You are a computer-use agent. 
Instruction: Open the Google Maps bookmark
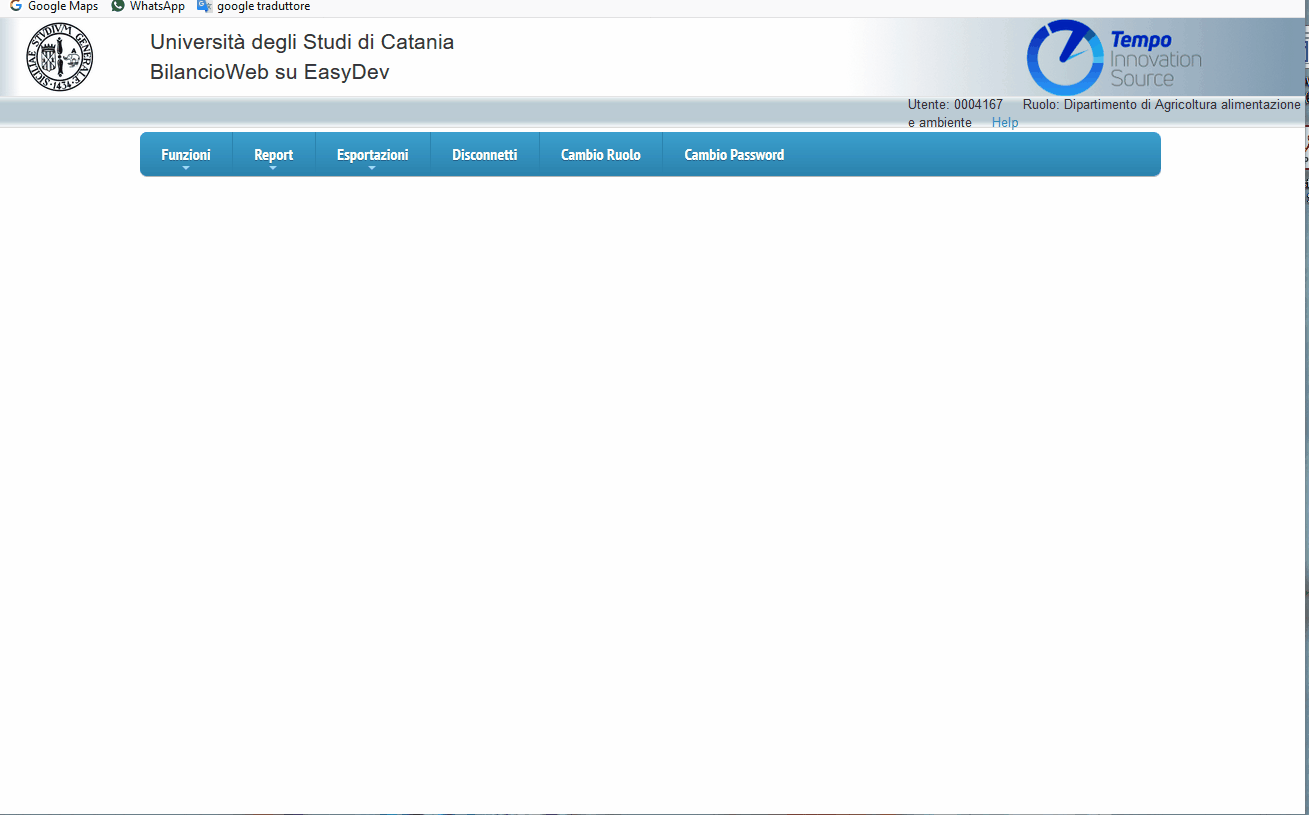click(x=54, y=6)
